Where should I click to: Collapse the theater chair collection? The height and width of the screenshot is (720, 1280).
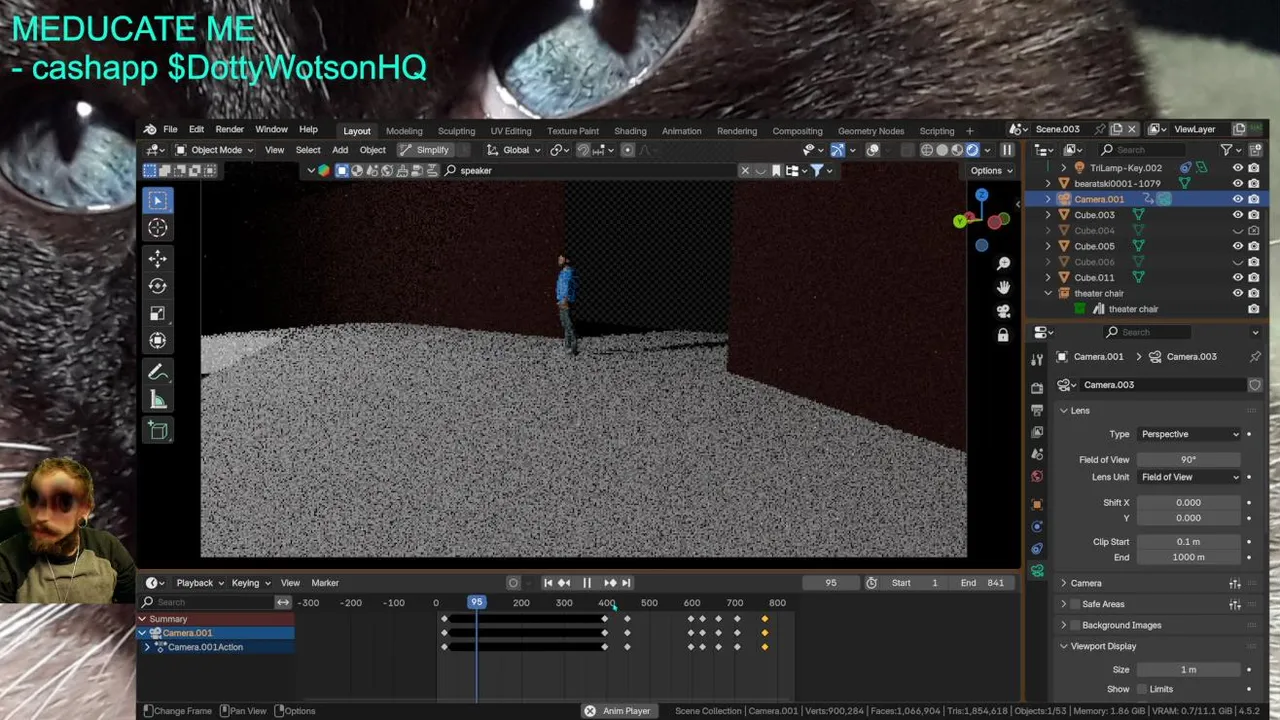click(1048, 293)
